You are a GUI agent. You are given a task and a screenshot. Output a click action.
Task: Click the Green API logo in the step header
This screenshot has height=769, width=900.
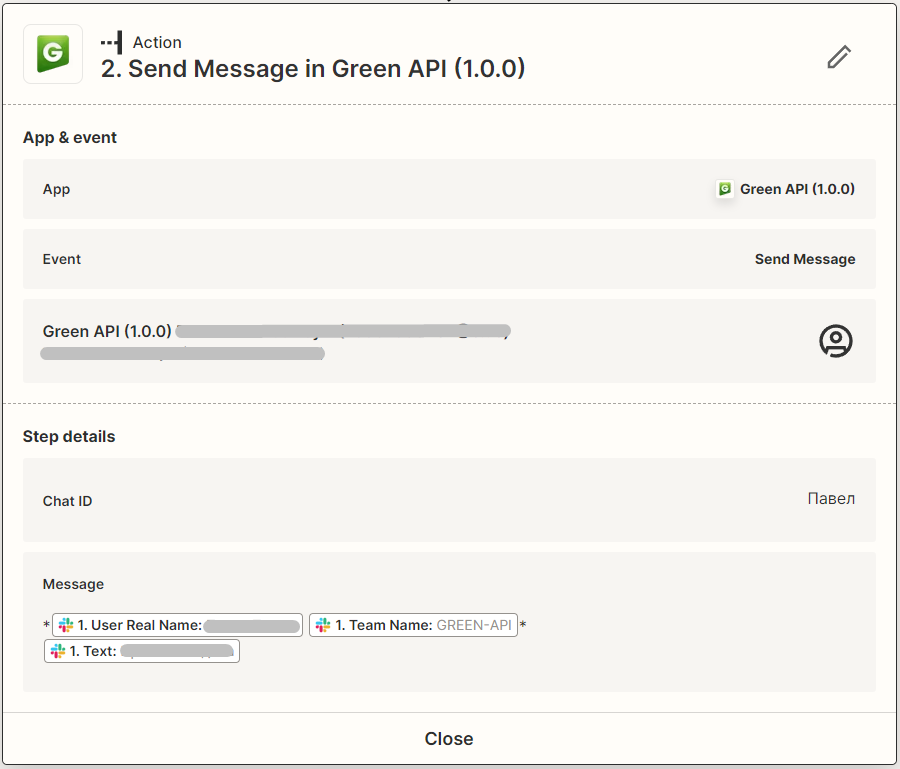point(52,54)
